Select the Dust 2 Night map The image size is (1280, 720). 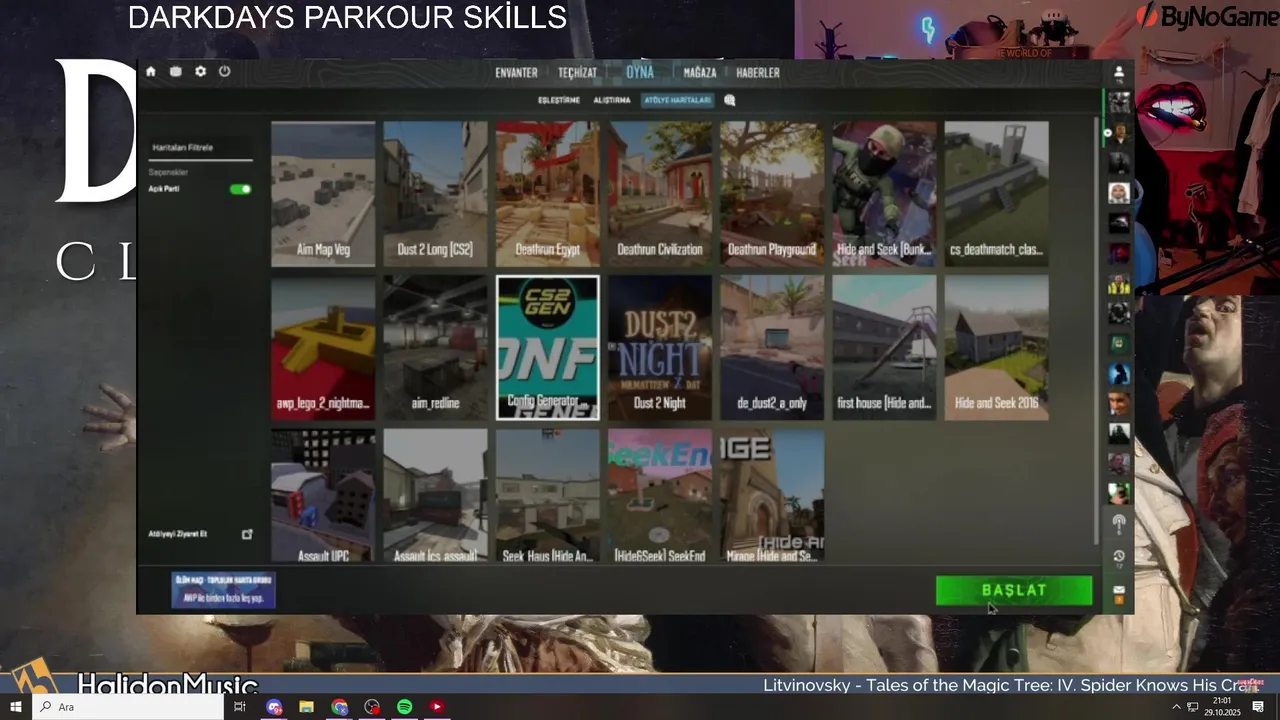tap(660, 348)
